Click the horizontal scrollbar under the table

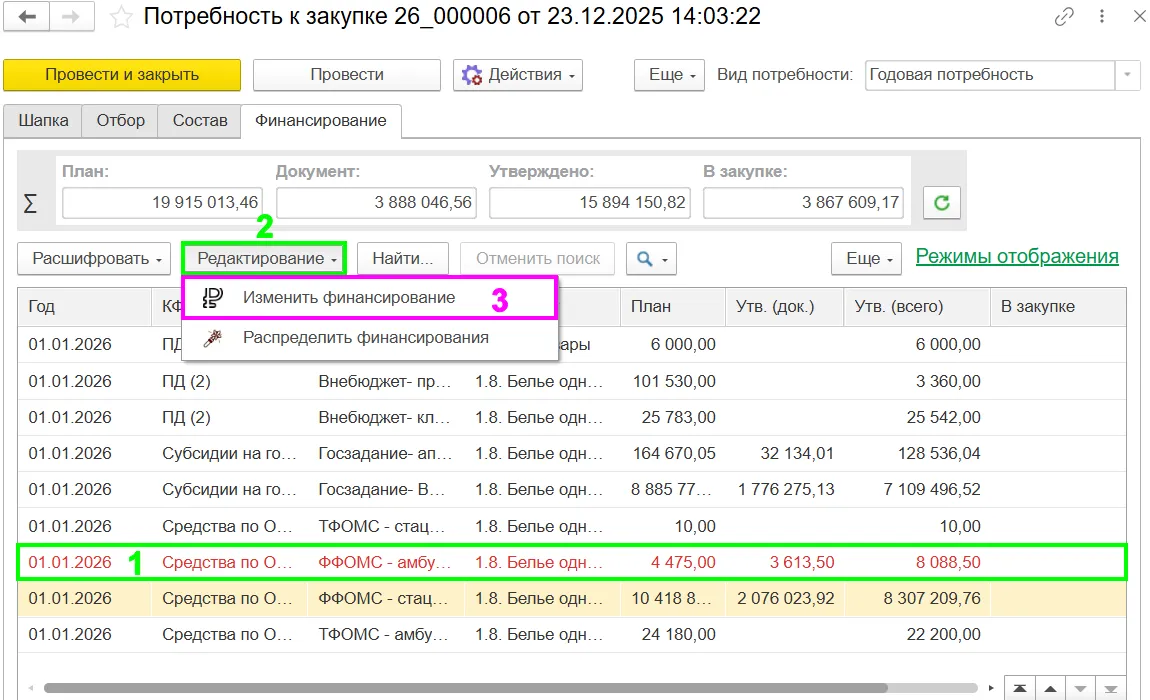click(466, 688)
